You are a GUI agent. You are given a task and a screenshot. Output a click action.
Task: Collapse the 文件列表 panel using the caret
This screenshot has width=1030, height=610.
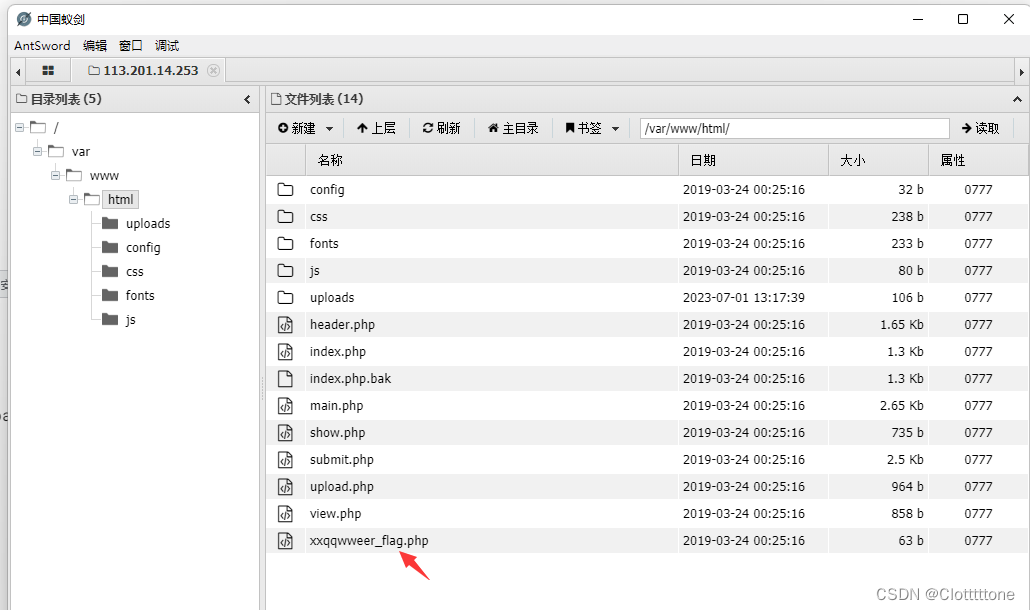click(x=1017, y=98)
